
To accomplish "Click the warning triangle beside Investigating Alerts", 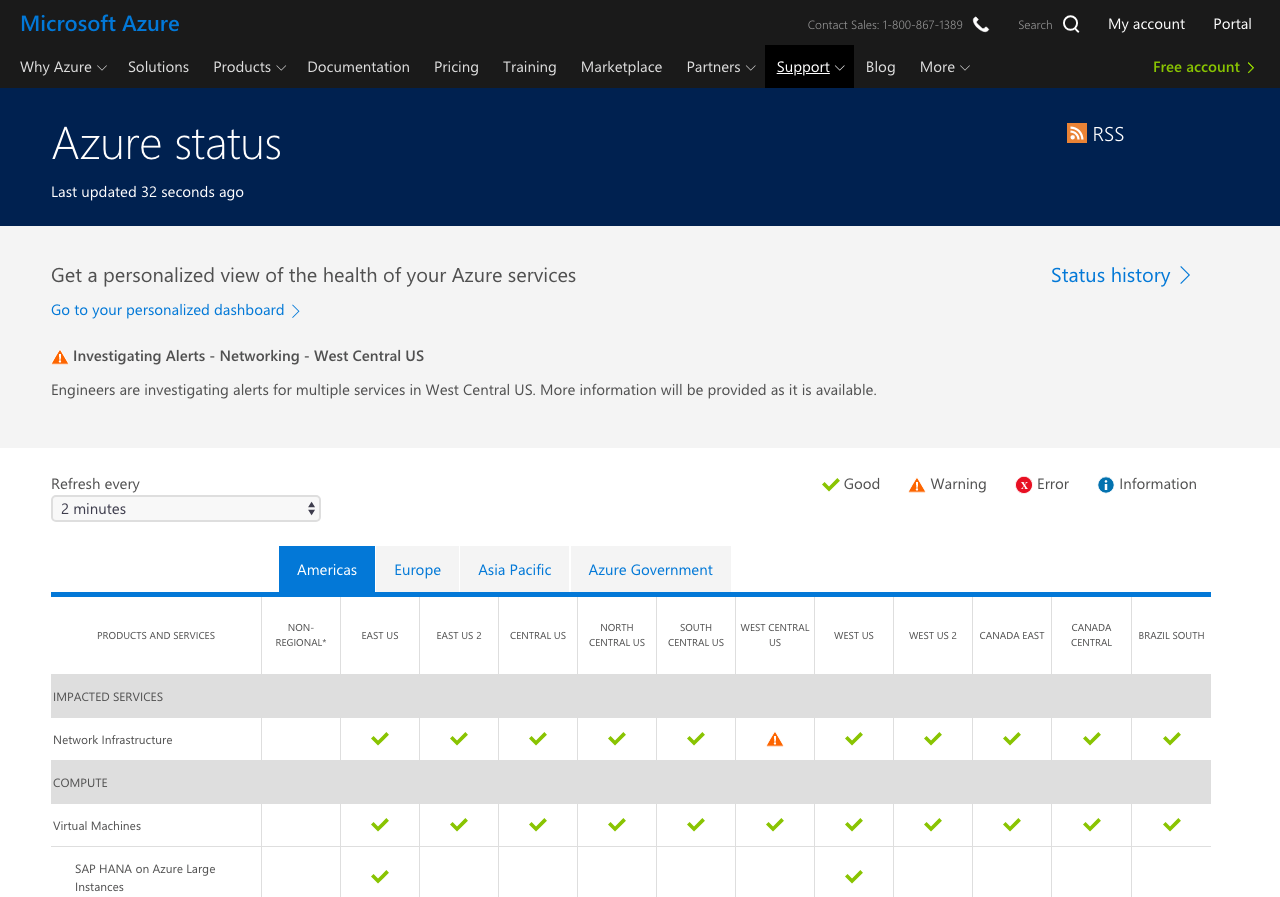I will [x=60, y=357].
